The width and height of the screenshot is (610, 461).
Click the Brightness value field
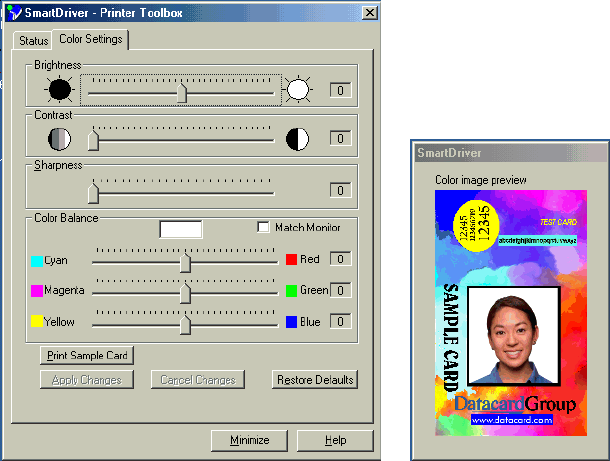340,90
